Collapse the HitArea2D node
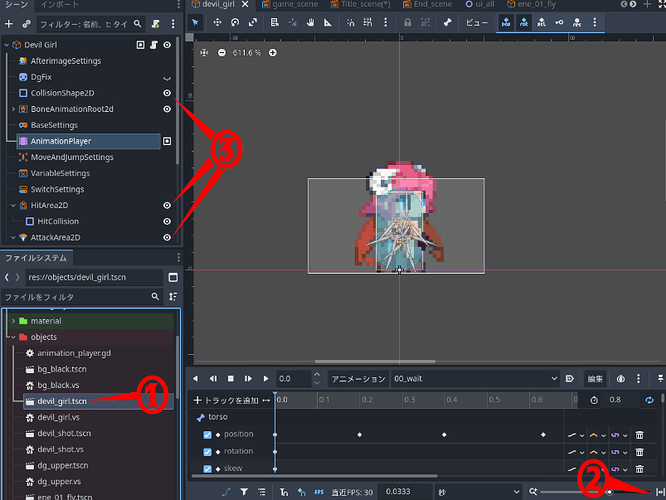 click(x=13, y=205)
